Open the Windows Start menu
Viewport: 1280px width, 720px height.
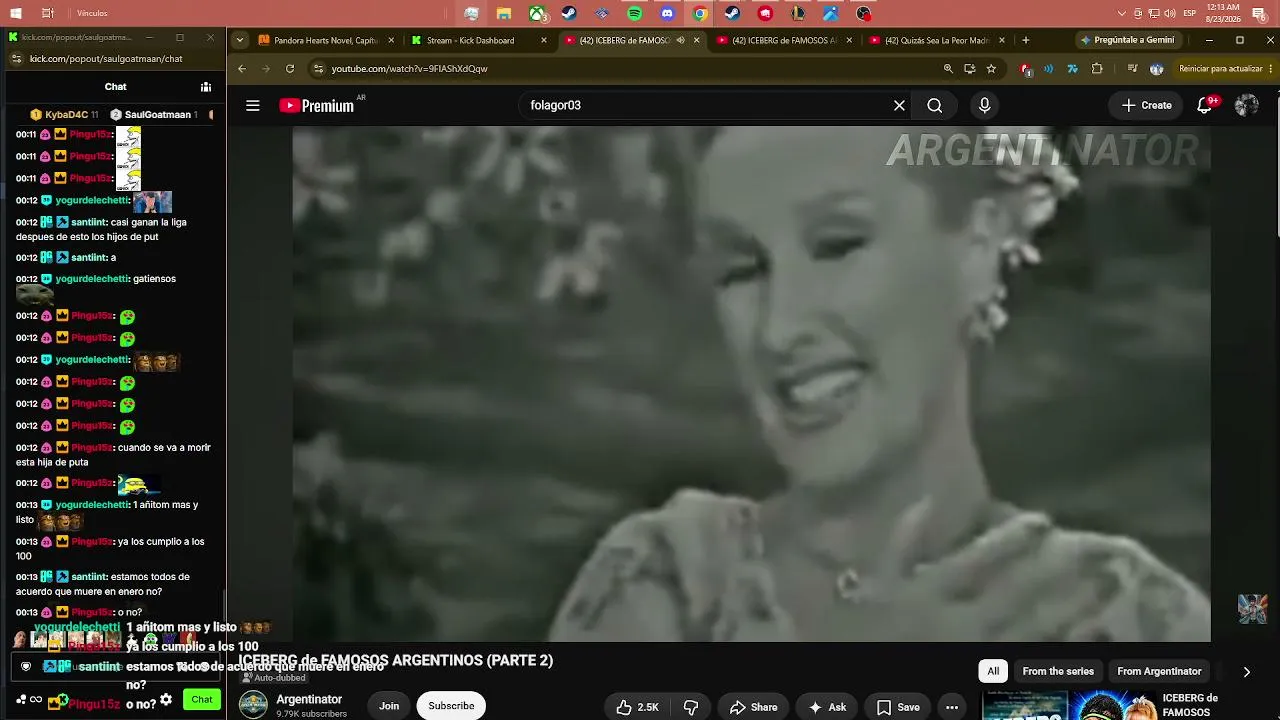pyautogui.click(x=16, y=13)
